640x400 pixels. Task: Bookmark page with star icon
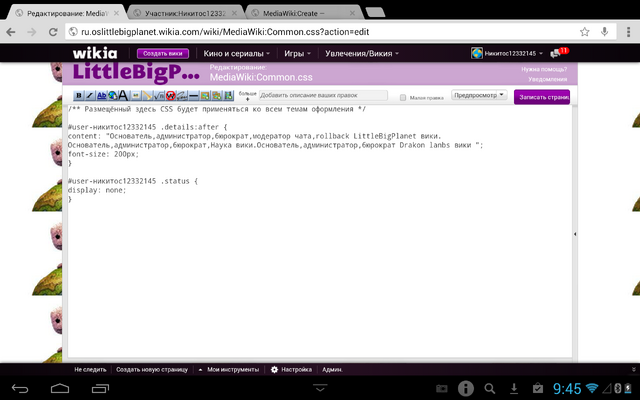(584, 31)
